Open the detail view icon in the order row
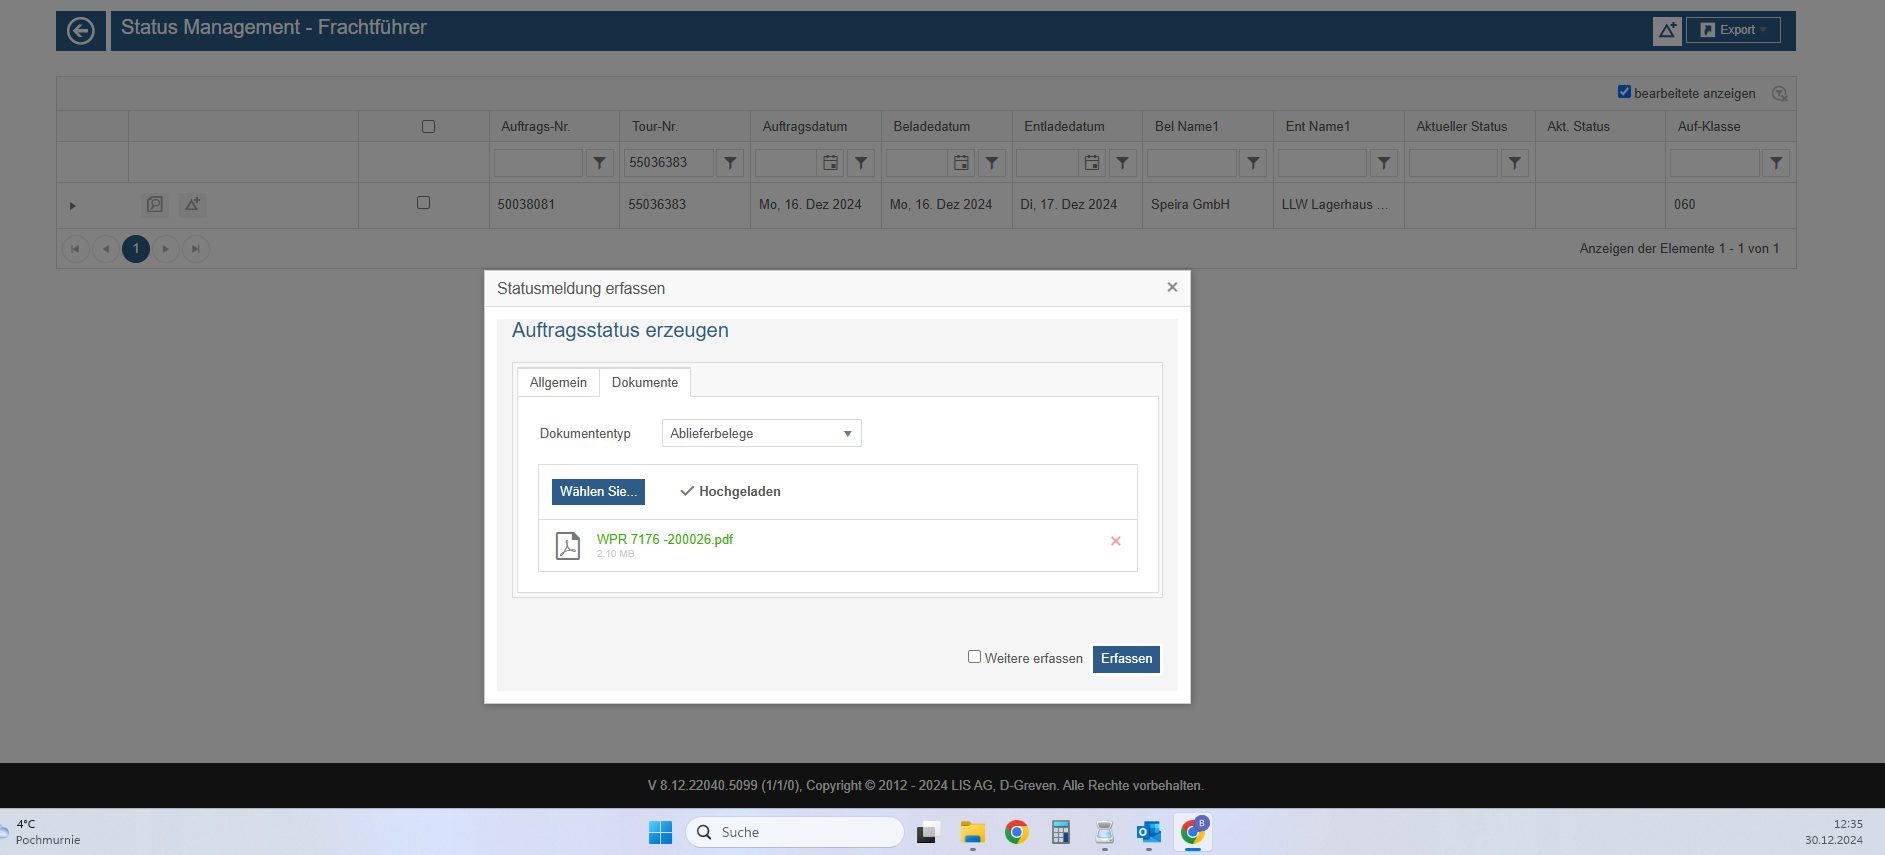 [x=154, y=204]
